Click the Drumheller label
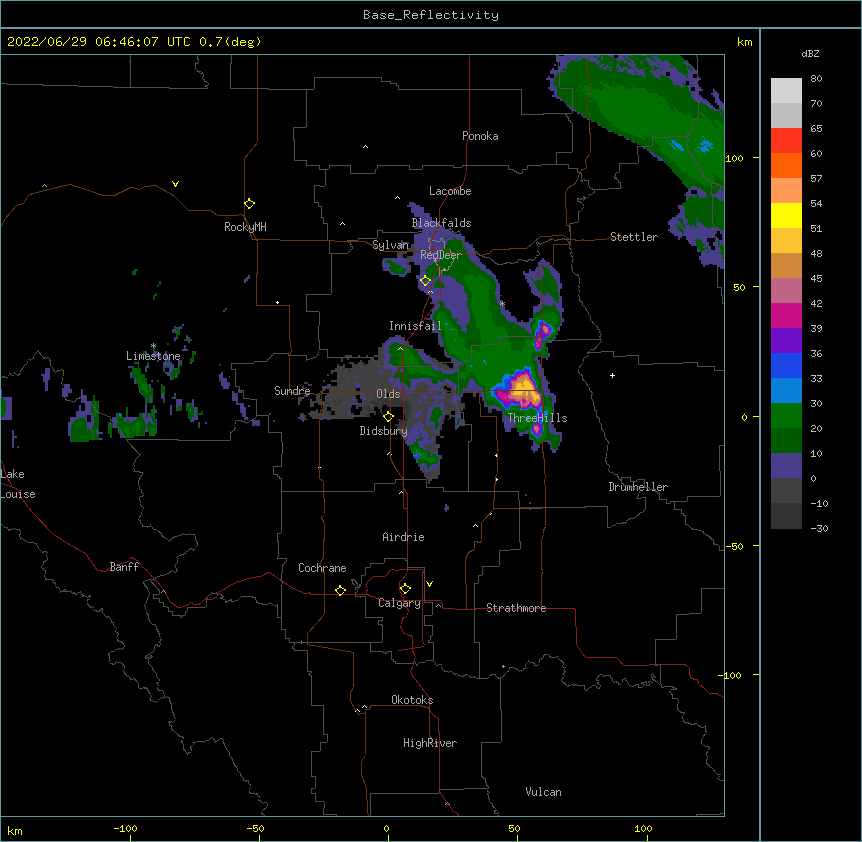The width and height of the screenshot is (862, 842). tap(638, 487)
